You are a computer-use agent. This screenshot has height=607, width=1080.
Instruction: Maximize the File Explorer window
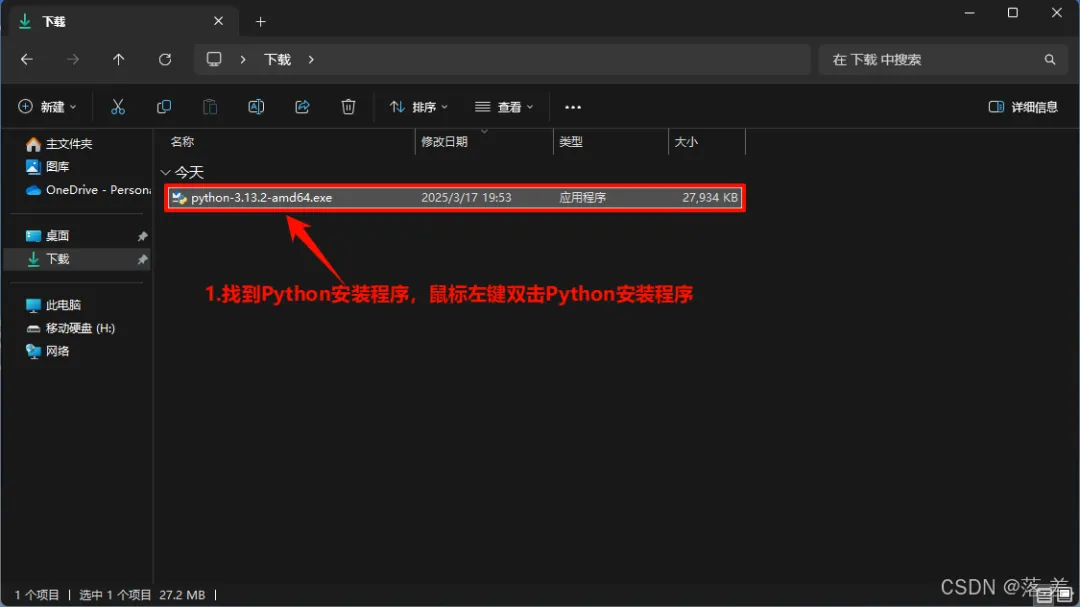click(1012, 13)
